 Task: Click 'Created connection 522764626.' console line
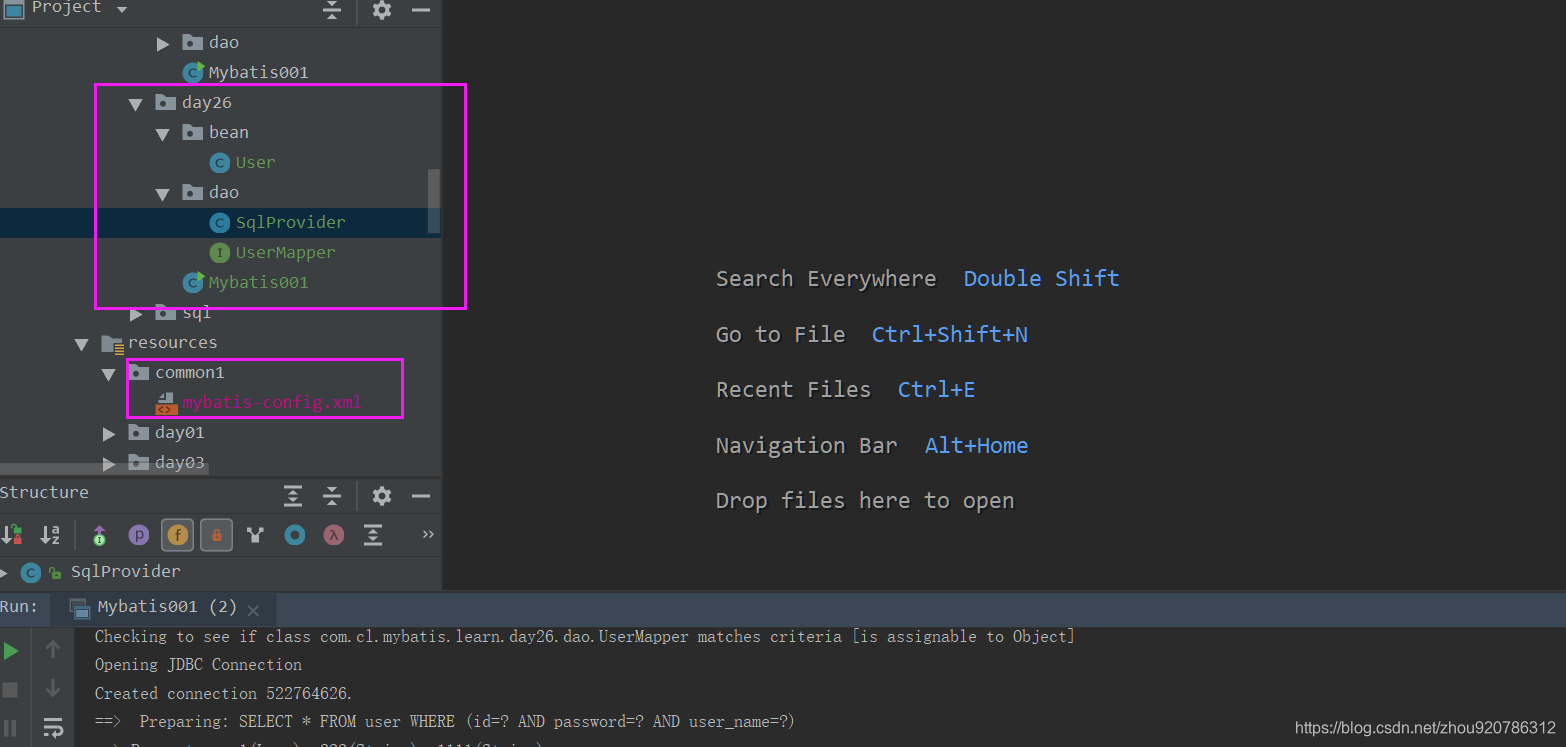[x=224, y=693]
